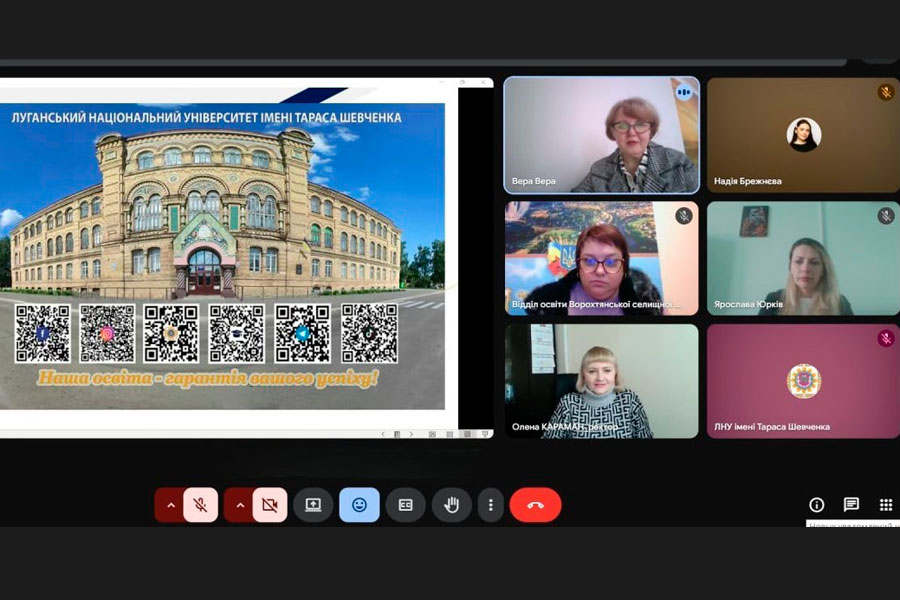Raise hand in the meeting
This screenshot has width=900, height=600.
[452, 505]
